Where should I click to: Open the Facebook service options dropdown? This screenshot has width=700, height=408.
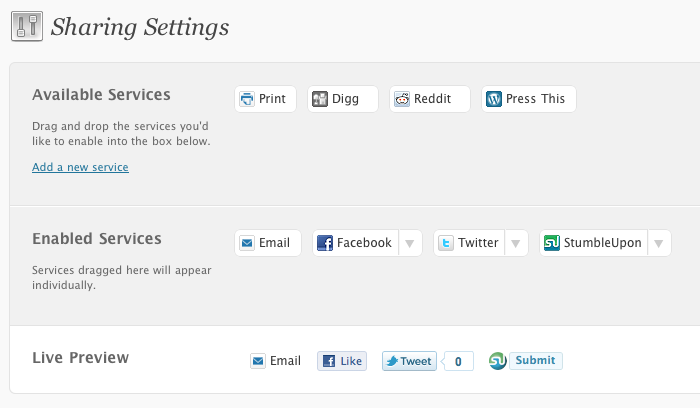coord(410,243)
